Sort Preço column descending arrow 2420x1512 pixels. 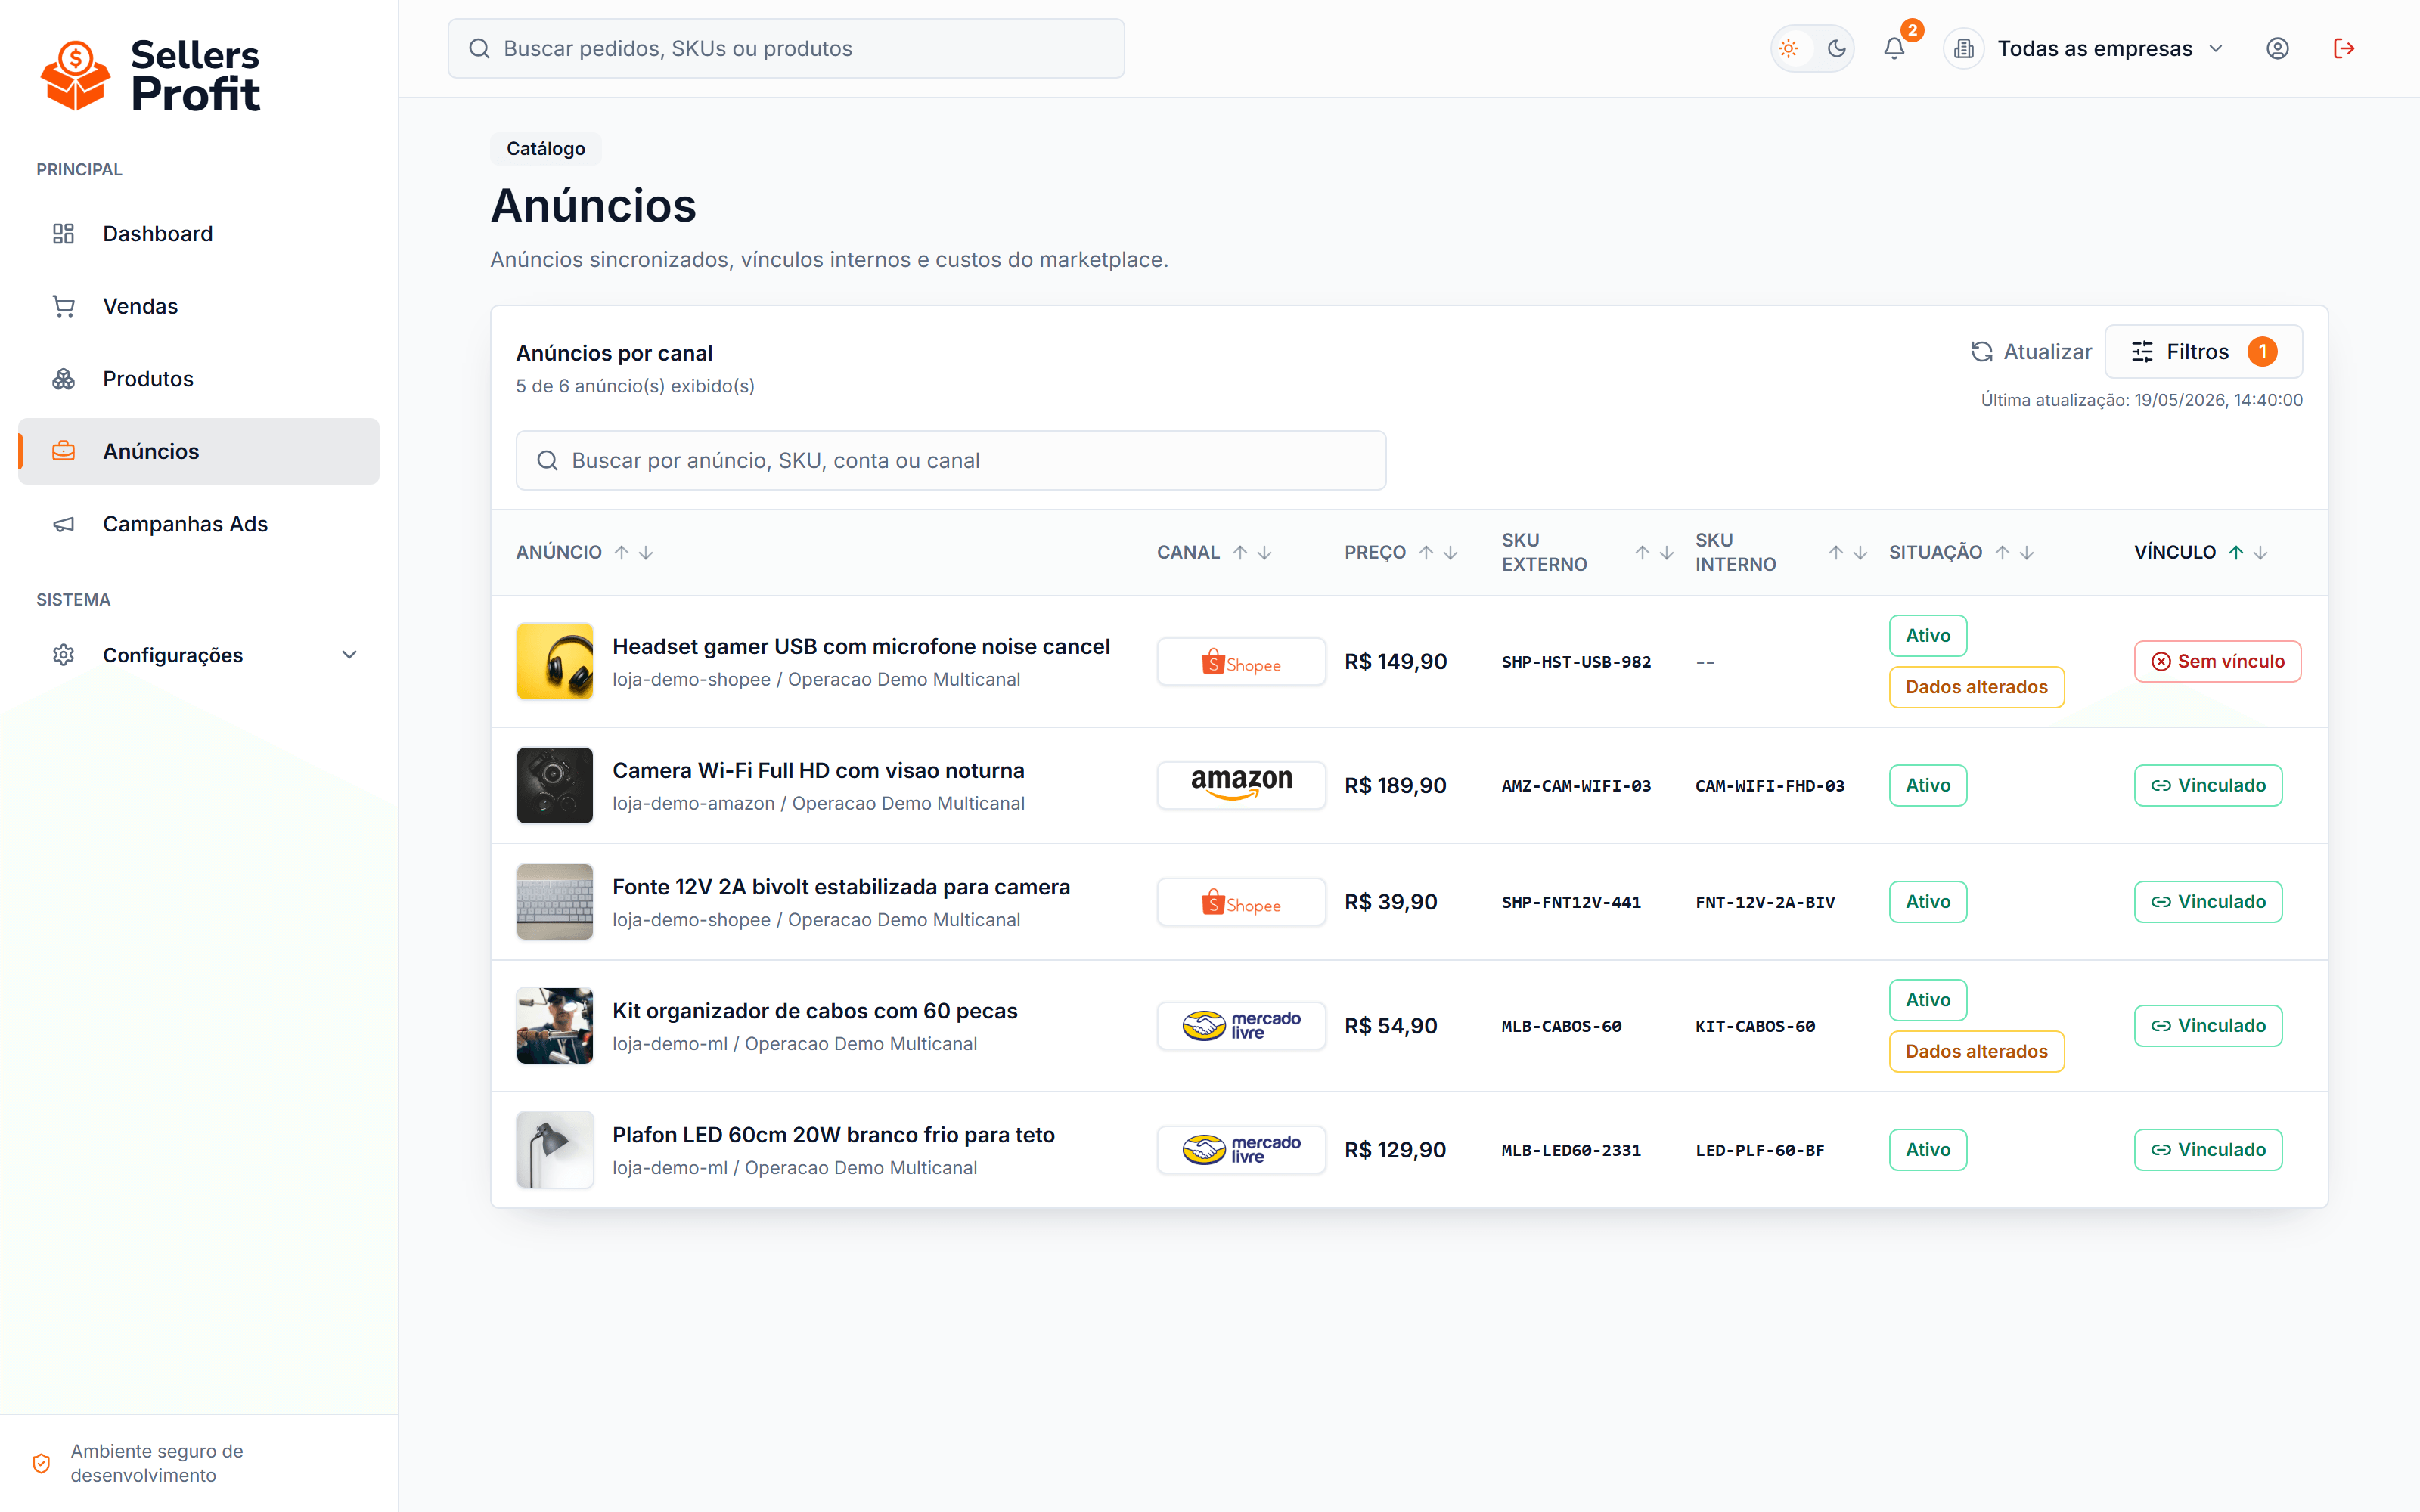(1450, 552)
